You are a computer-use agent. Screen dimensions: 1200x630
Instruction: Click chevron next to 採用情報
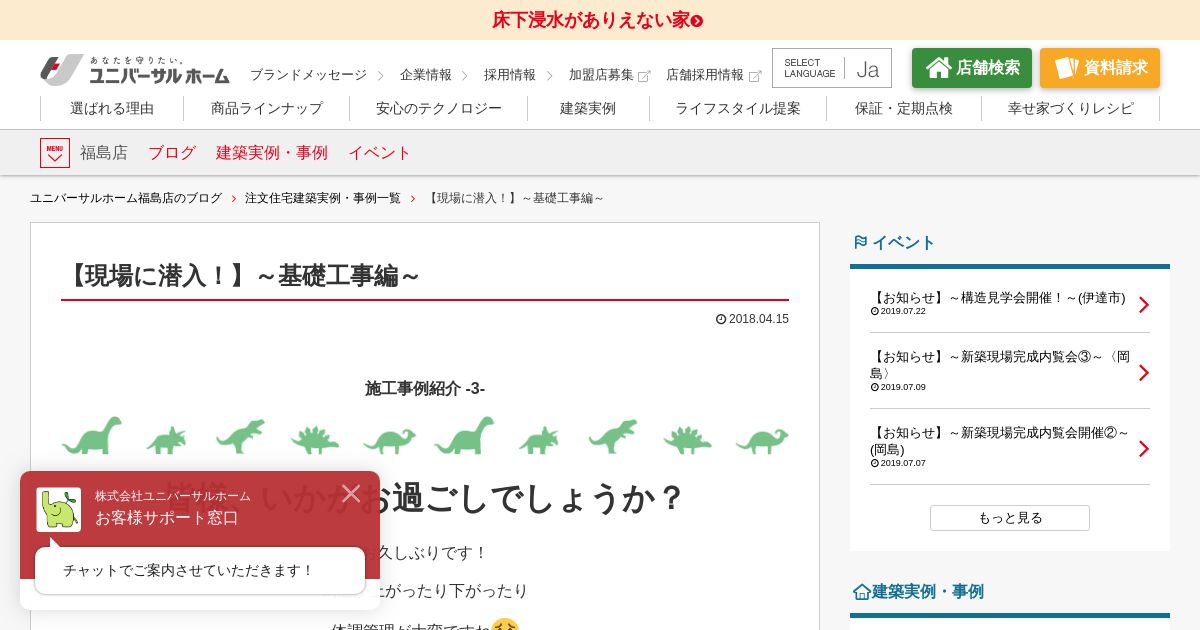point(549,76)
